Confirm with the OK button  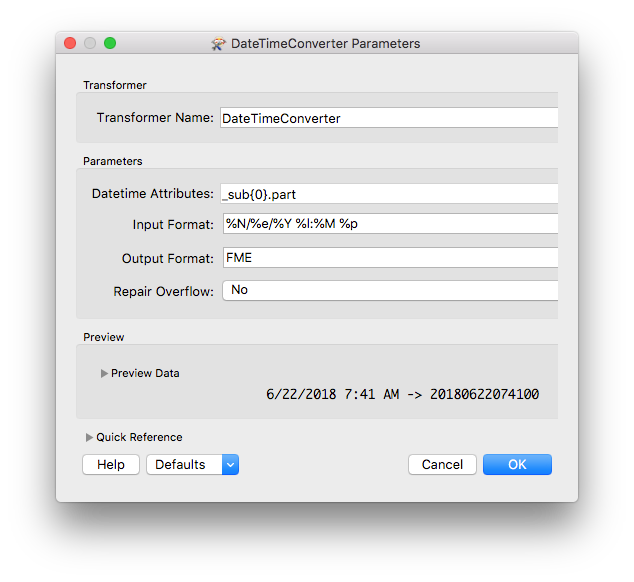pos(517,464)
